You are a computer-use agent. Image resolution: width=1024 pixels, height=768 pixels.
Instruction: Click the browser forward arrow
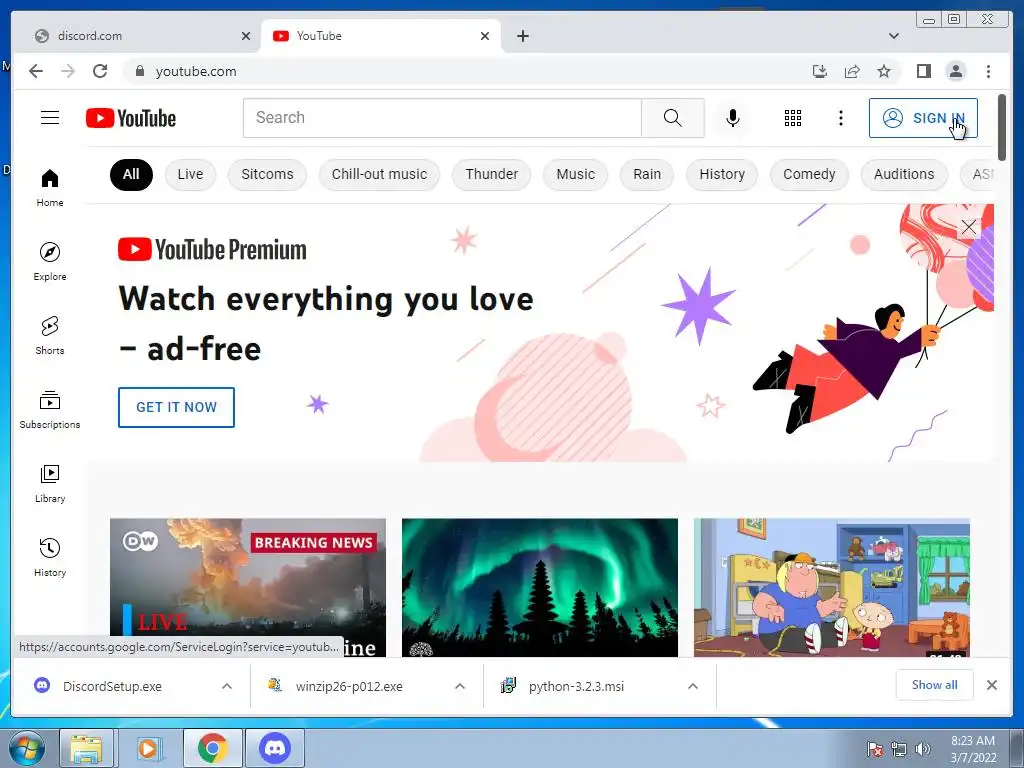click(68, 71)
